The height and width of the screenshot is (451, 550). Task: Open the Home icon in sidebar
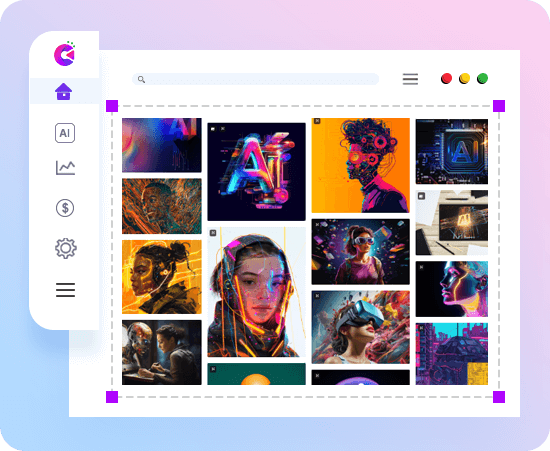click(x=63, y=92)
